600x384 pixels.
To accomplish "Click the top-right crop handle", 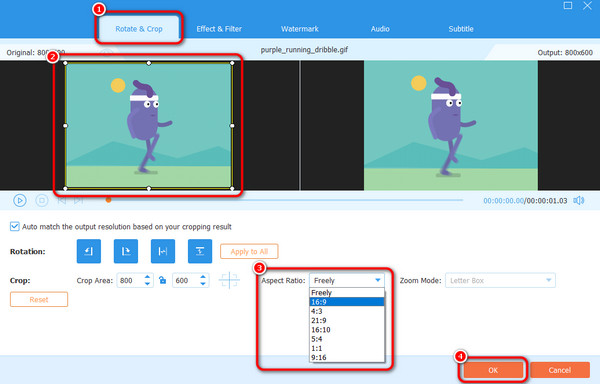I will point(232,63).
